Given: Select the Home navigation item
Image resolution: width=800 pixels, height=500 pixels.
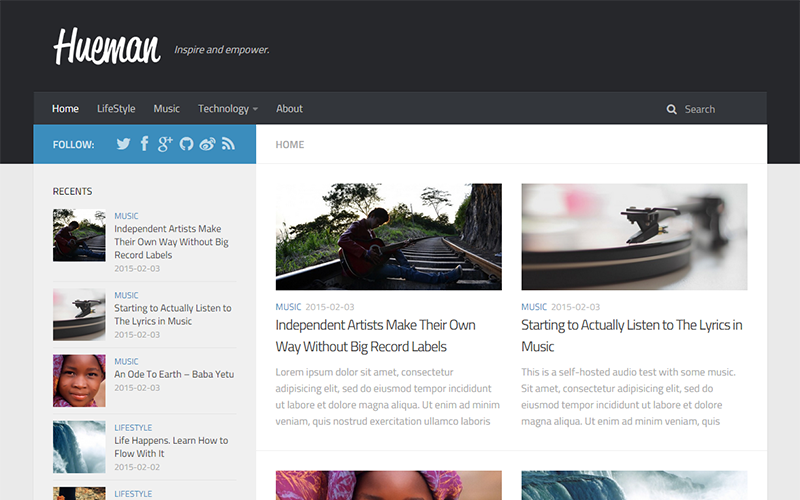Looking at the screenshot, I should point(65,109).
